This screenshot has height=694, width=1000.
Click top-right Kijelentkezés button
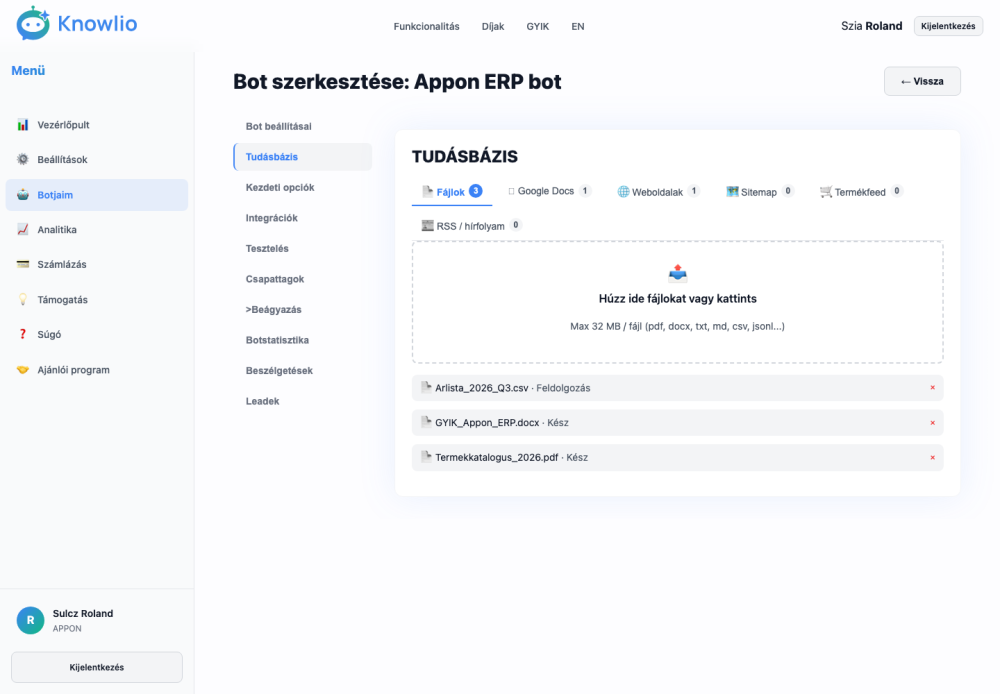pyautogui.click(x=948, y=26)
